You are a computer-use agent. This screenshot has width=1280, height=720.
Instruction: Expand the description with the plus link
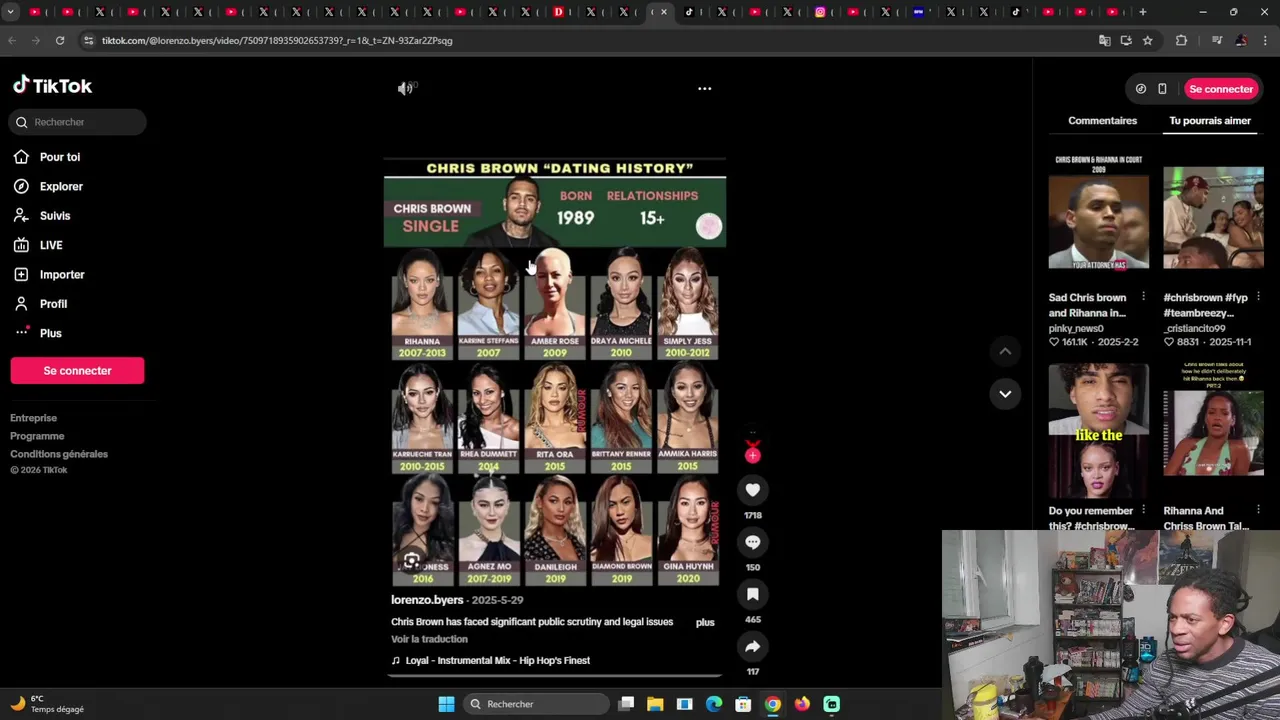point(705,622)
